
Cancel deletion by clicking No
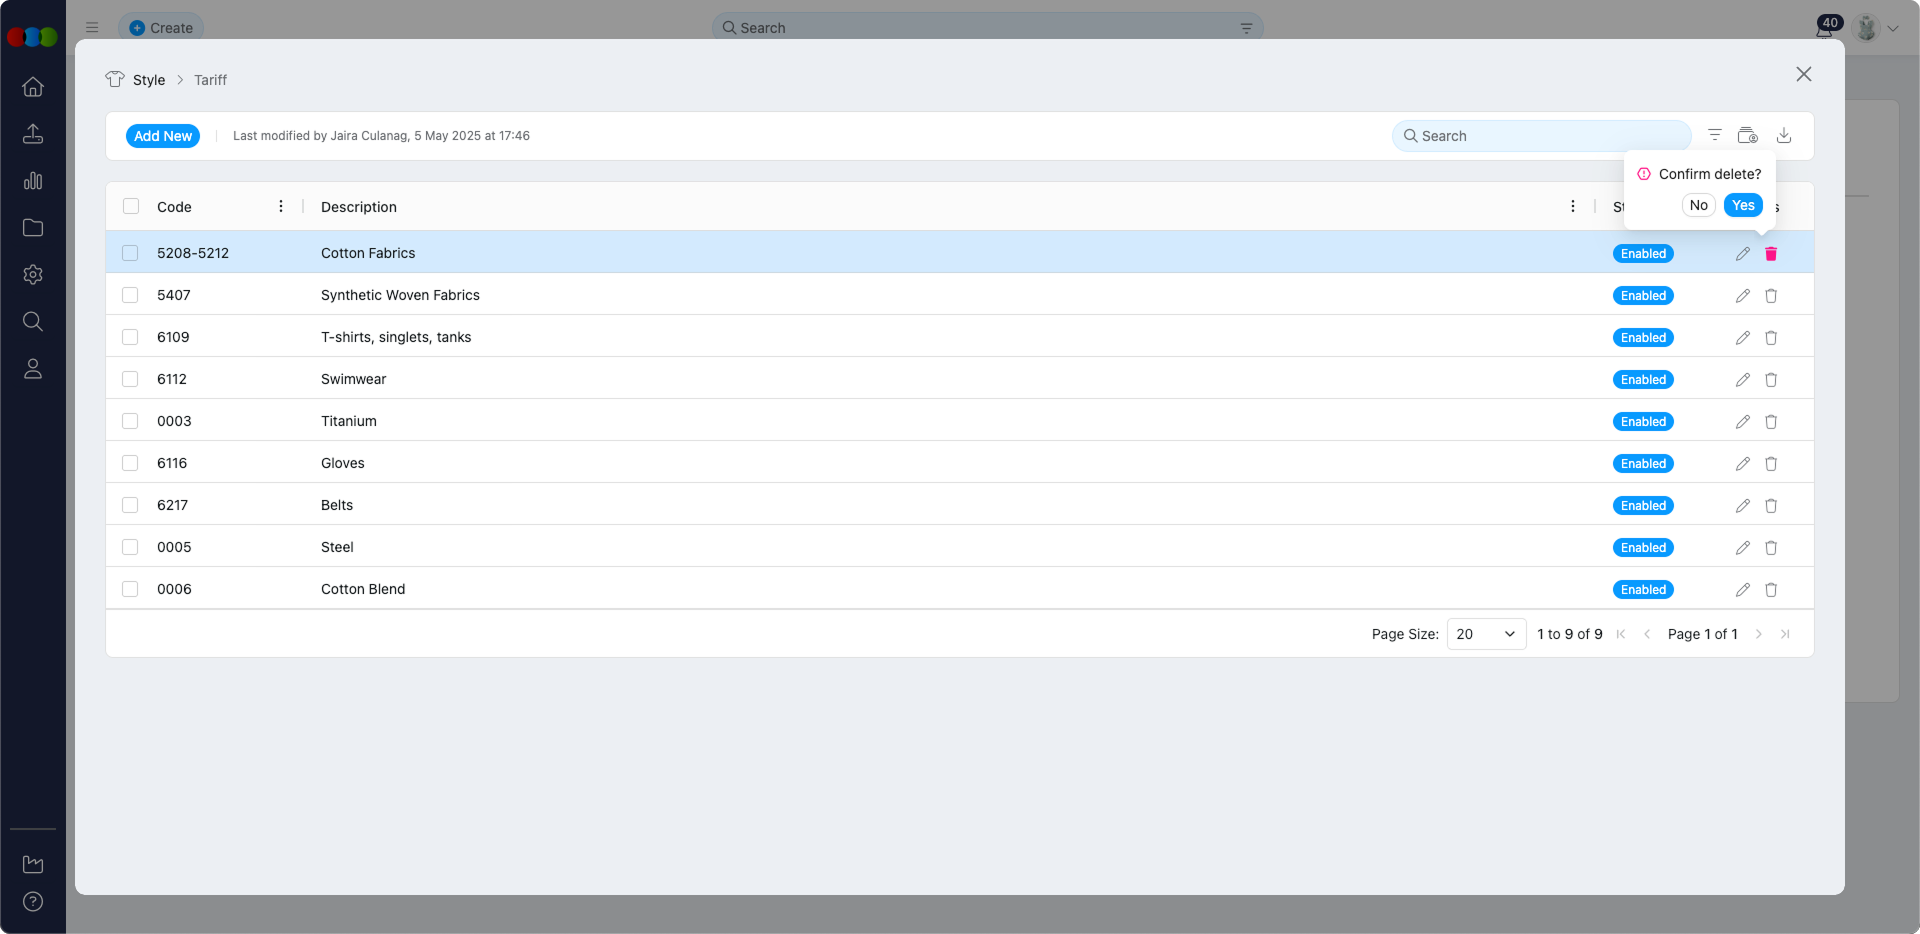1698,205
